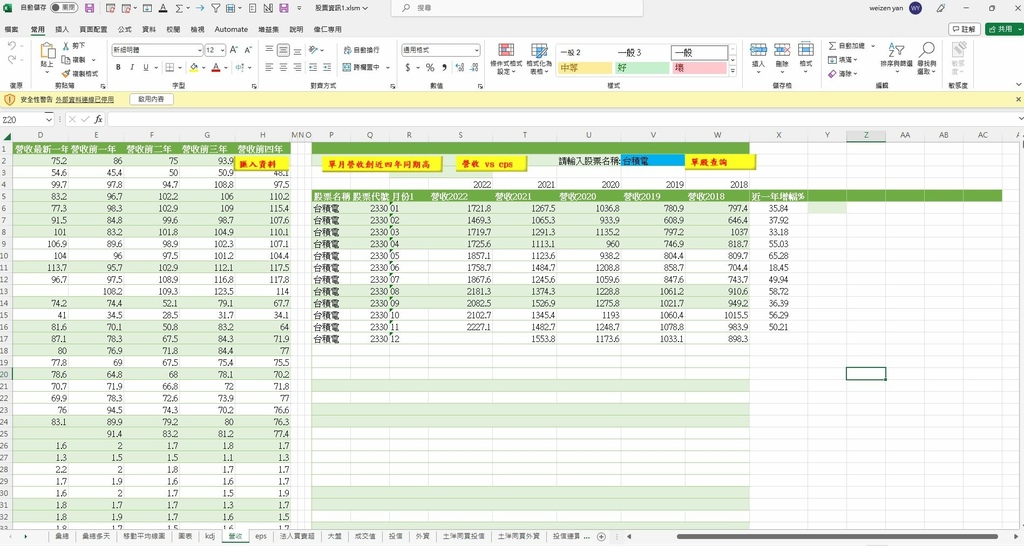Apply the red Font Color
1024x546 pixels.
point(216,67)
